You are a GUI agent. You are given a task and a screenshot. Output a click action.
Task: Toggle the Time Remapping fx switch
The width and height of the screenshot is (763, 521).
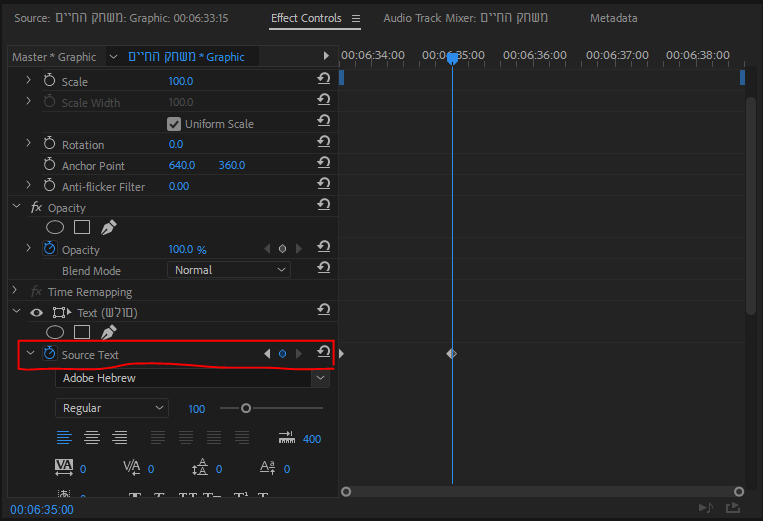[x=36, y=292]
